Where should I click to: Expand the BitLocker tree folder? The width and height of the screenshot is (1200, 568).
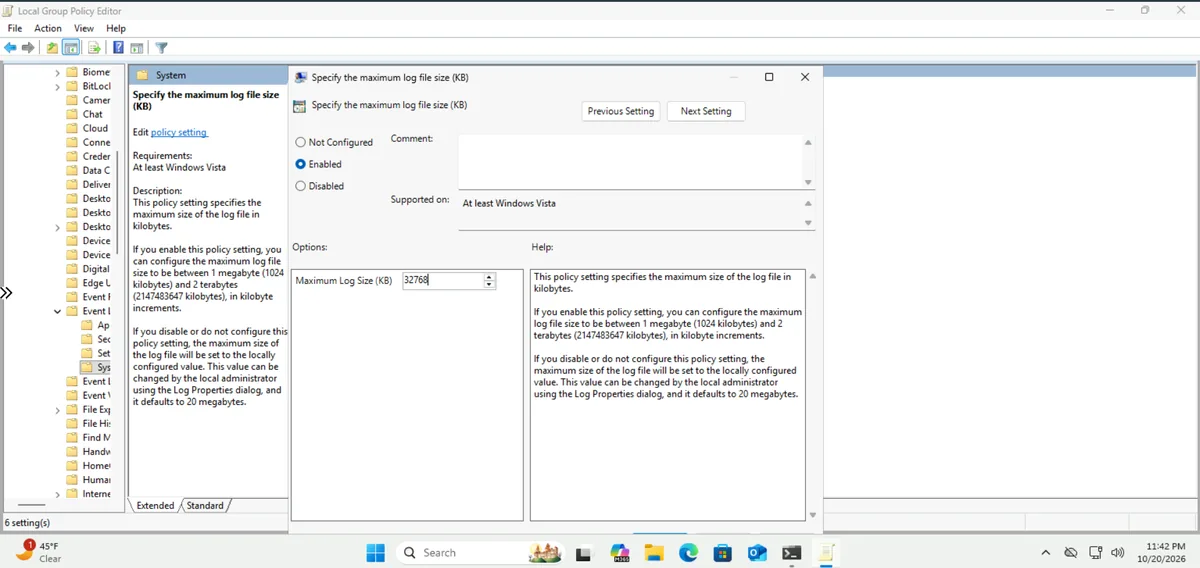pos(58,87)
